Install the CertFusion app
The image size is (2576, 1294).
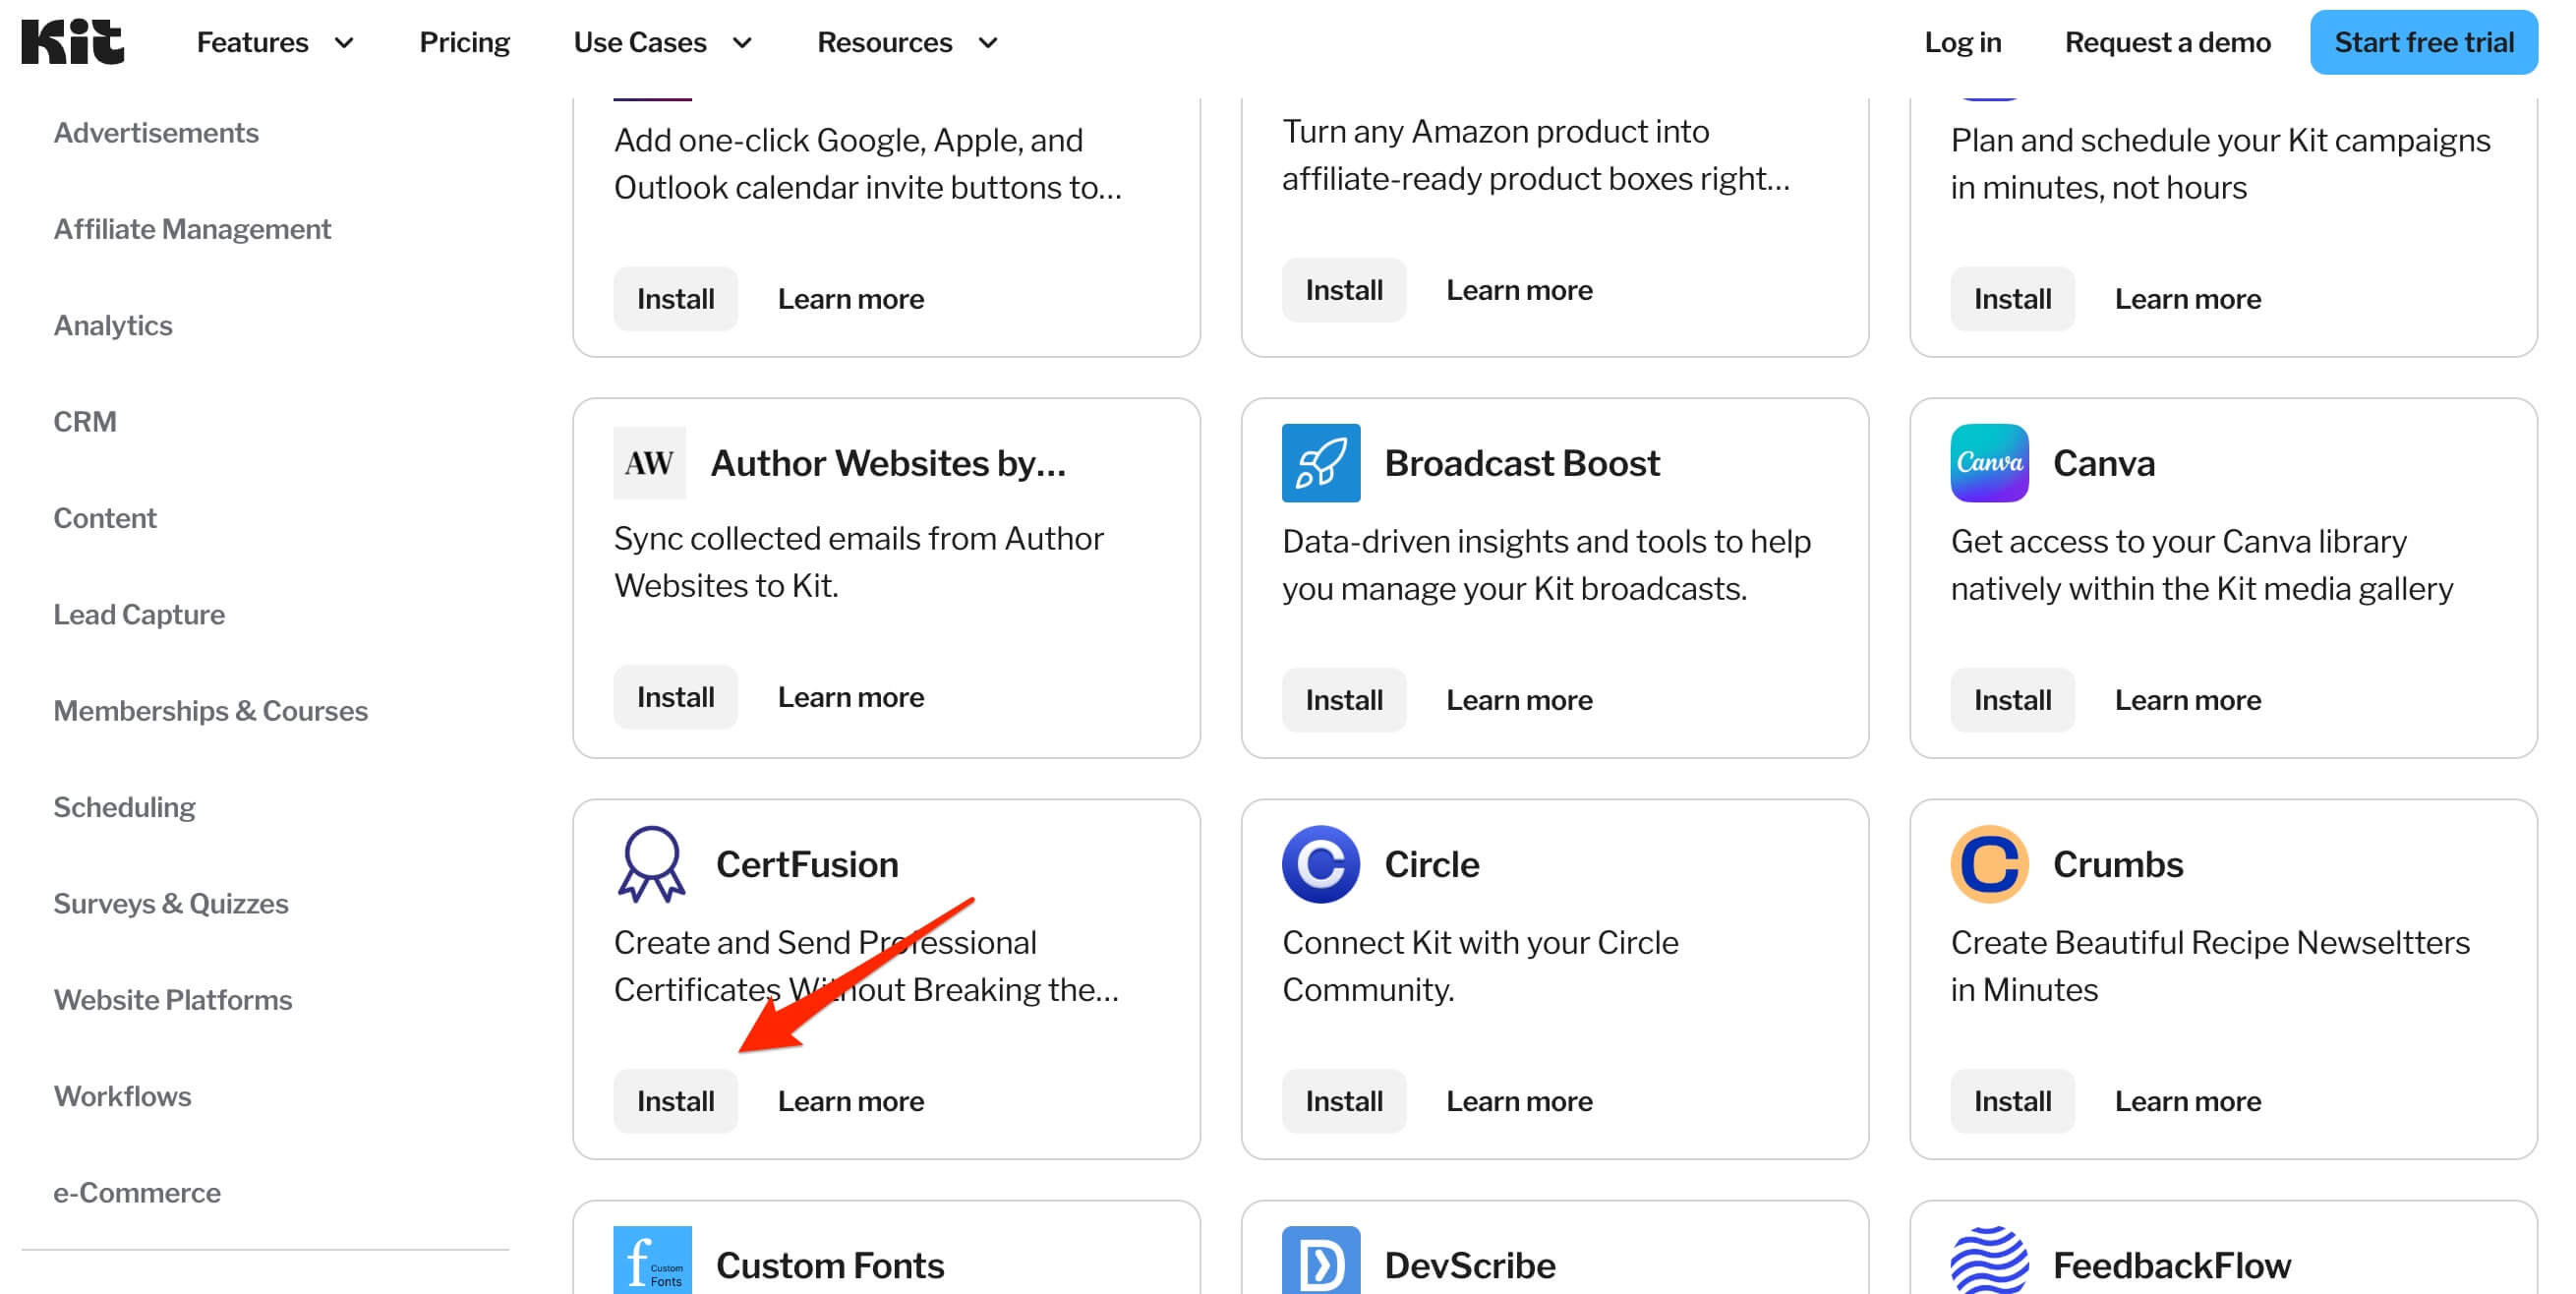click(675, 1101)
